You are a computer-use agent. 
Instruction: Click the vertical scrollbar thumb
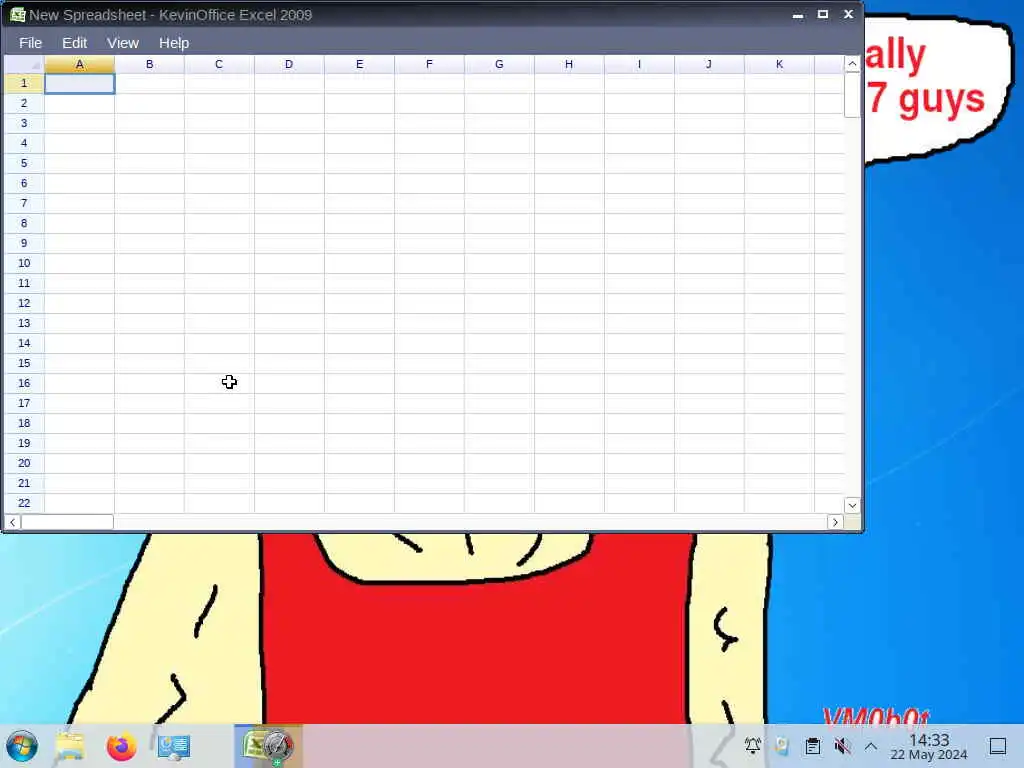click(x=852, y=95)
